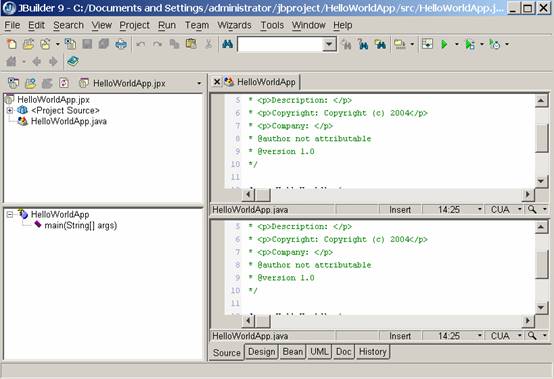Click the Find binoculars icon

pos(228,44)
